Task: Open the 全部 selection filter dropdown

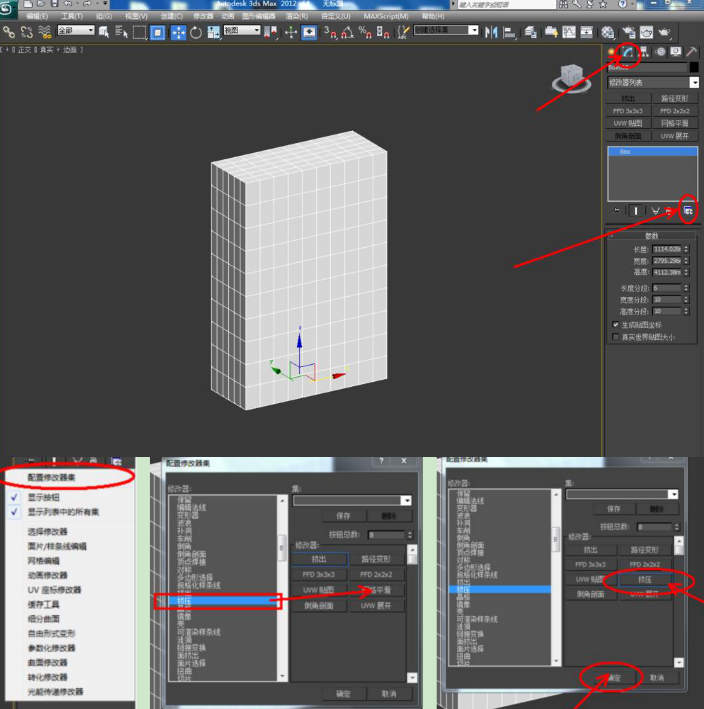Action: coord(76,30)
